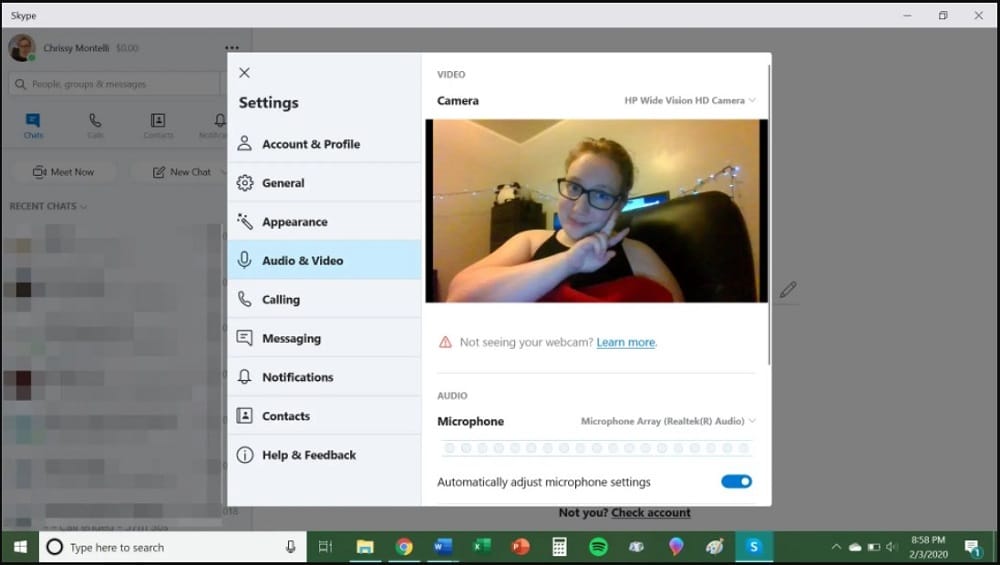The height and width of the screenshot is (565, 1000).
Task: Open PowerPoint from the taskbar
Action: point(520,547)
